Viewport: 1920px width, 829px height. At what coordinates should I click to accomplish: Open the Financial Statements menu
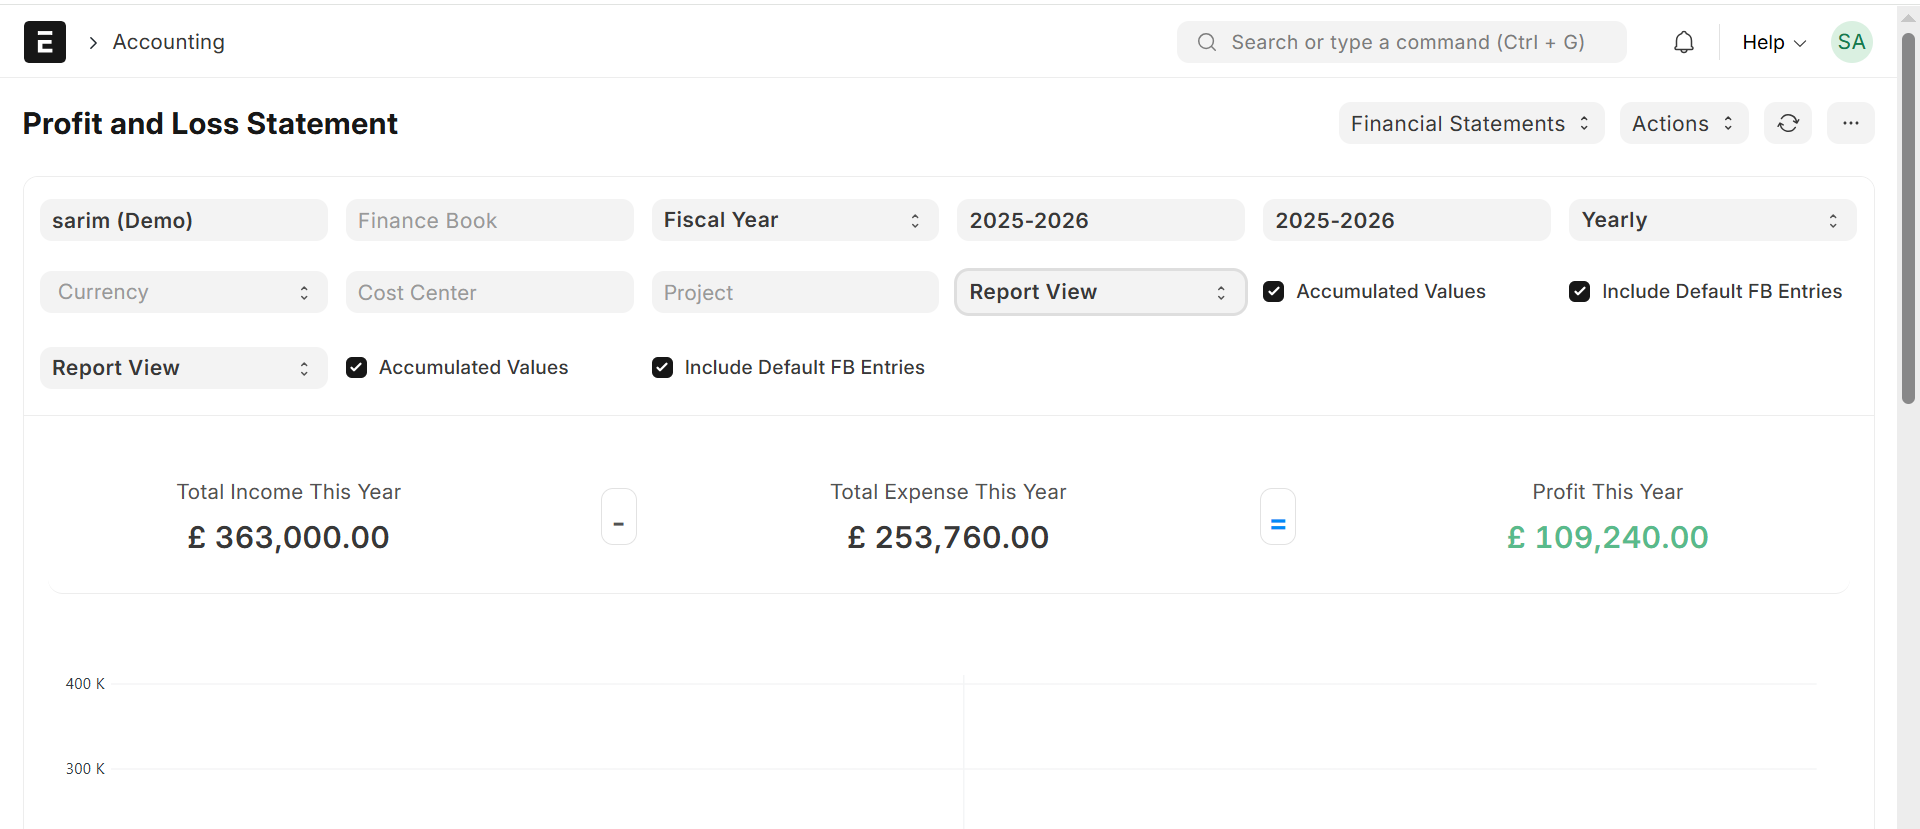[1470, 123]
